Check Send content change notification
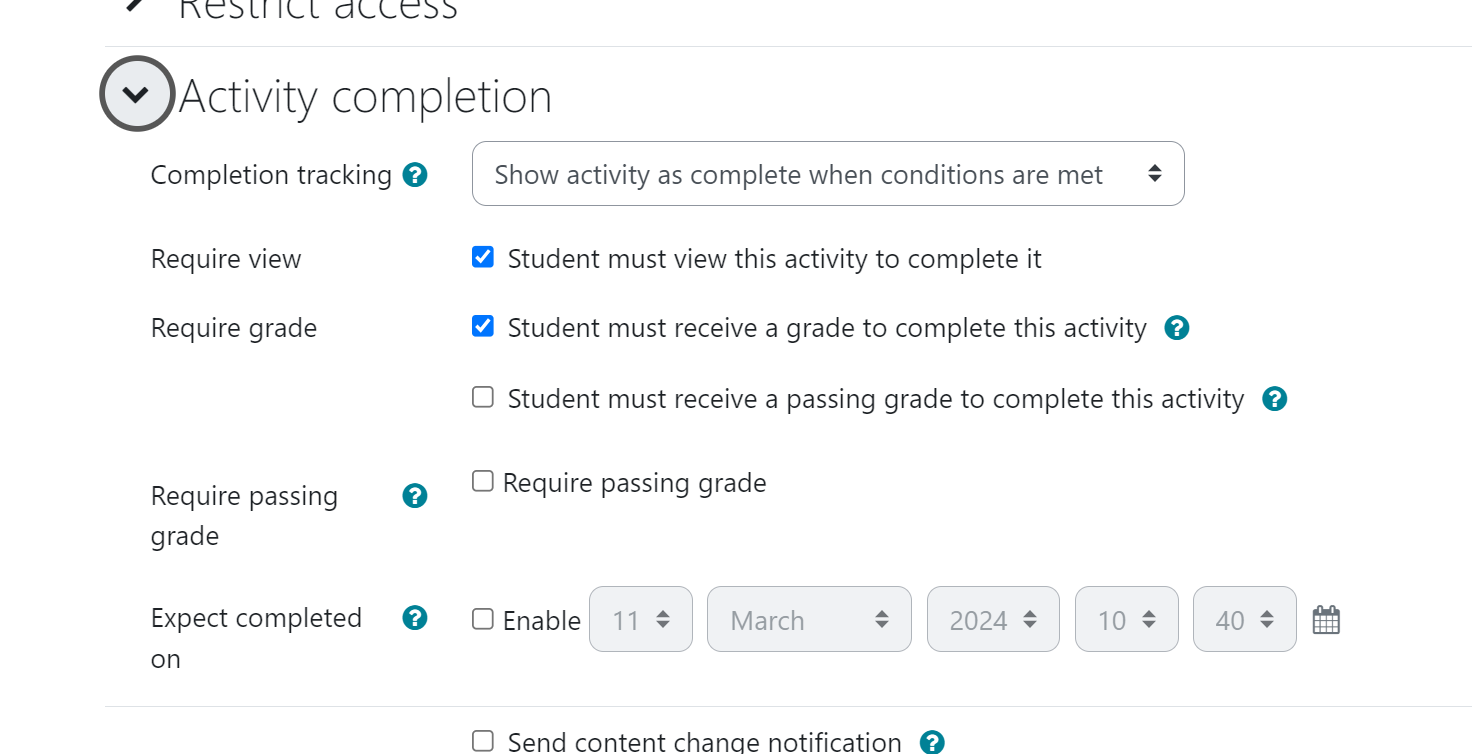Image resolution: width=1472 pixels, height=754 pixels. coord(483,741)
